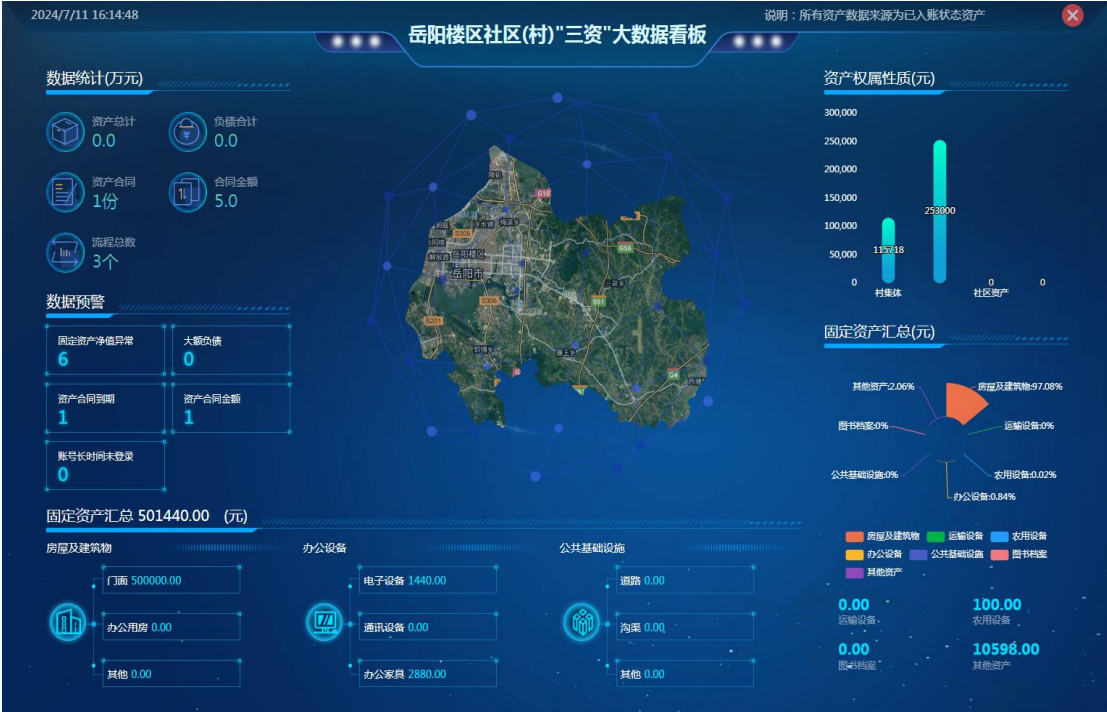
Task: Click the tall 253000 bar
Action: [940, 212]
